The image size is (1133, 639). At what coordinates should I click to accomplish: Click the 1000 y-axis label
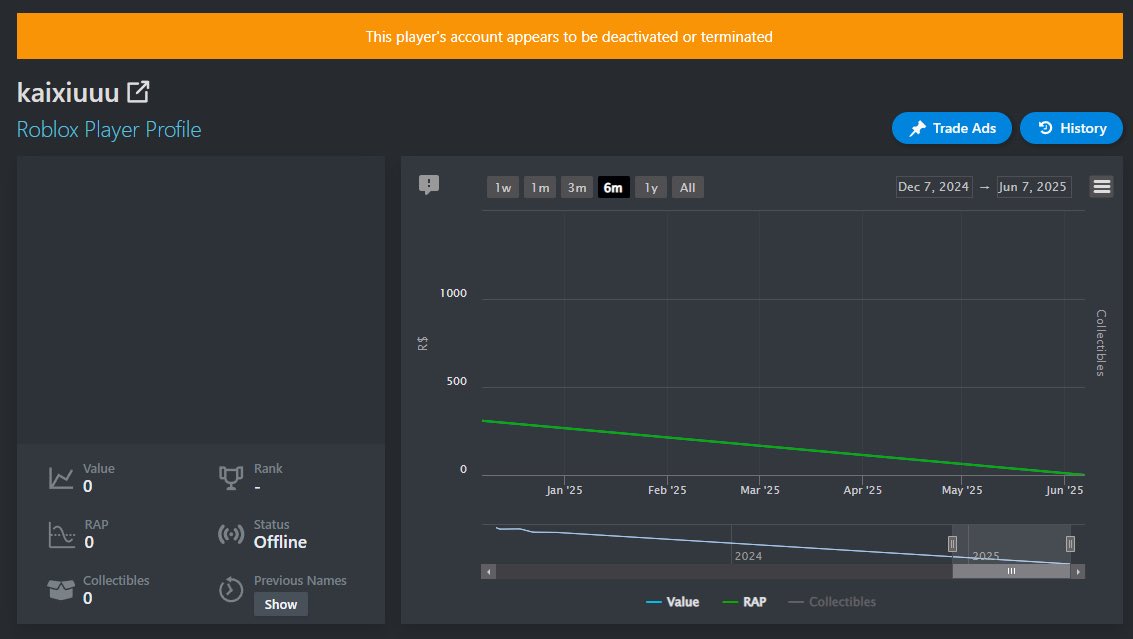453,293
